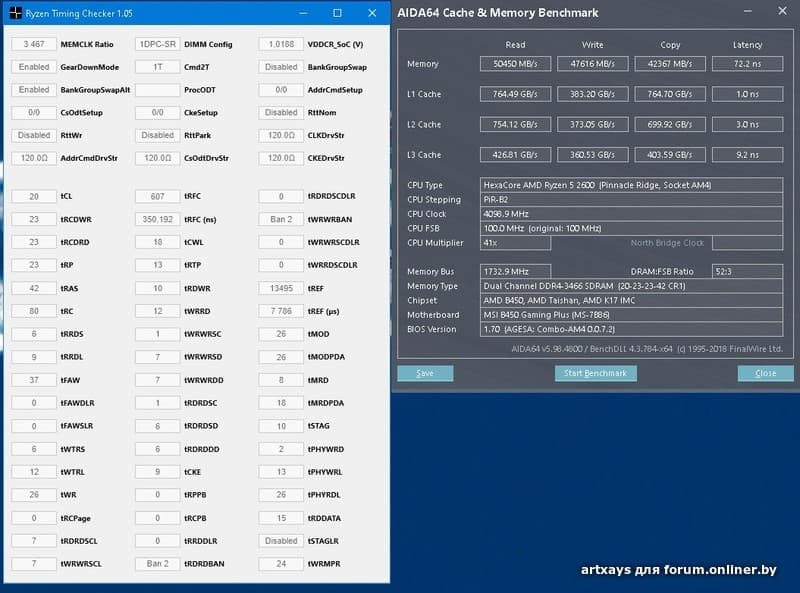The height and width of the screenshot is (593, 800).
Task: Click the tCL value box
Action: (x=34, y=196)
